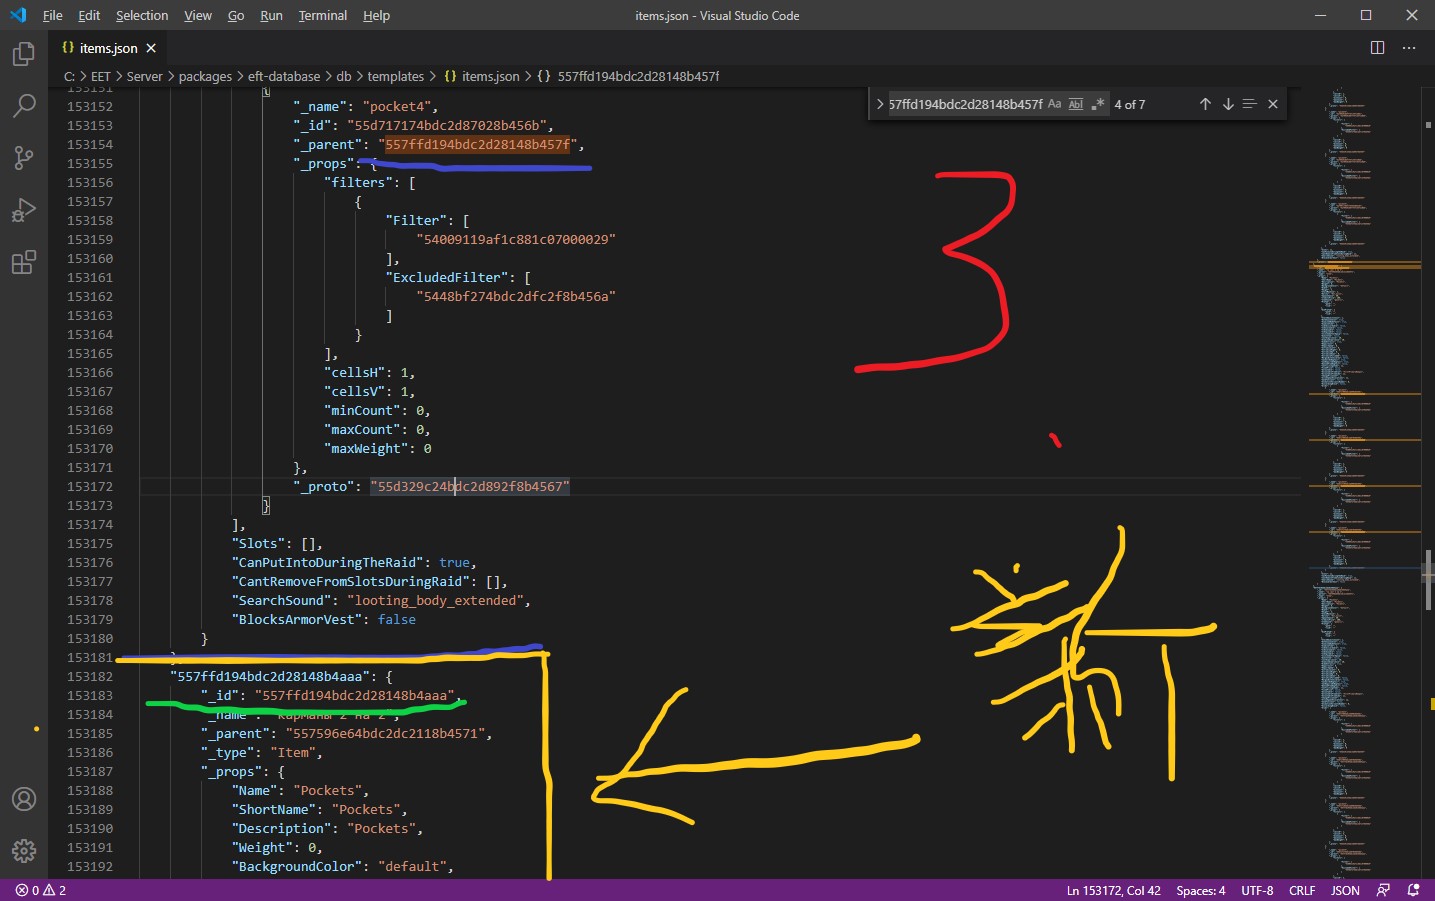1435x901 pixels.
Task: Open Run and Debug view
Action: click(x=24, y=210)
